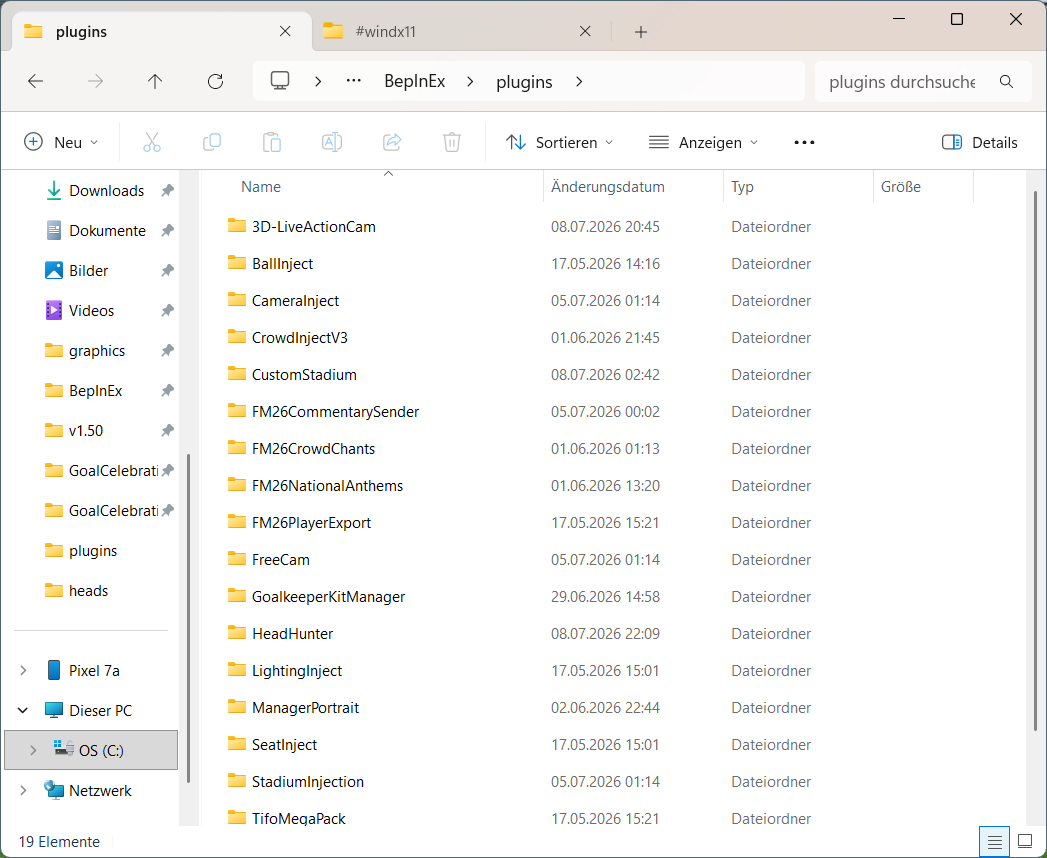Select the FM26CommentarySender folder
This screenshot has width=1047, height=858.
click(335, 412)
